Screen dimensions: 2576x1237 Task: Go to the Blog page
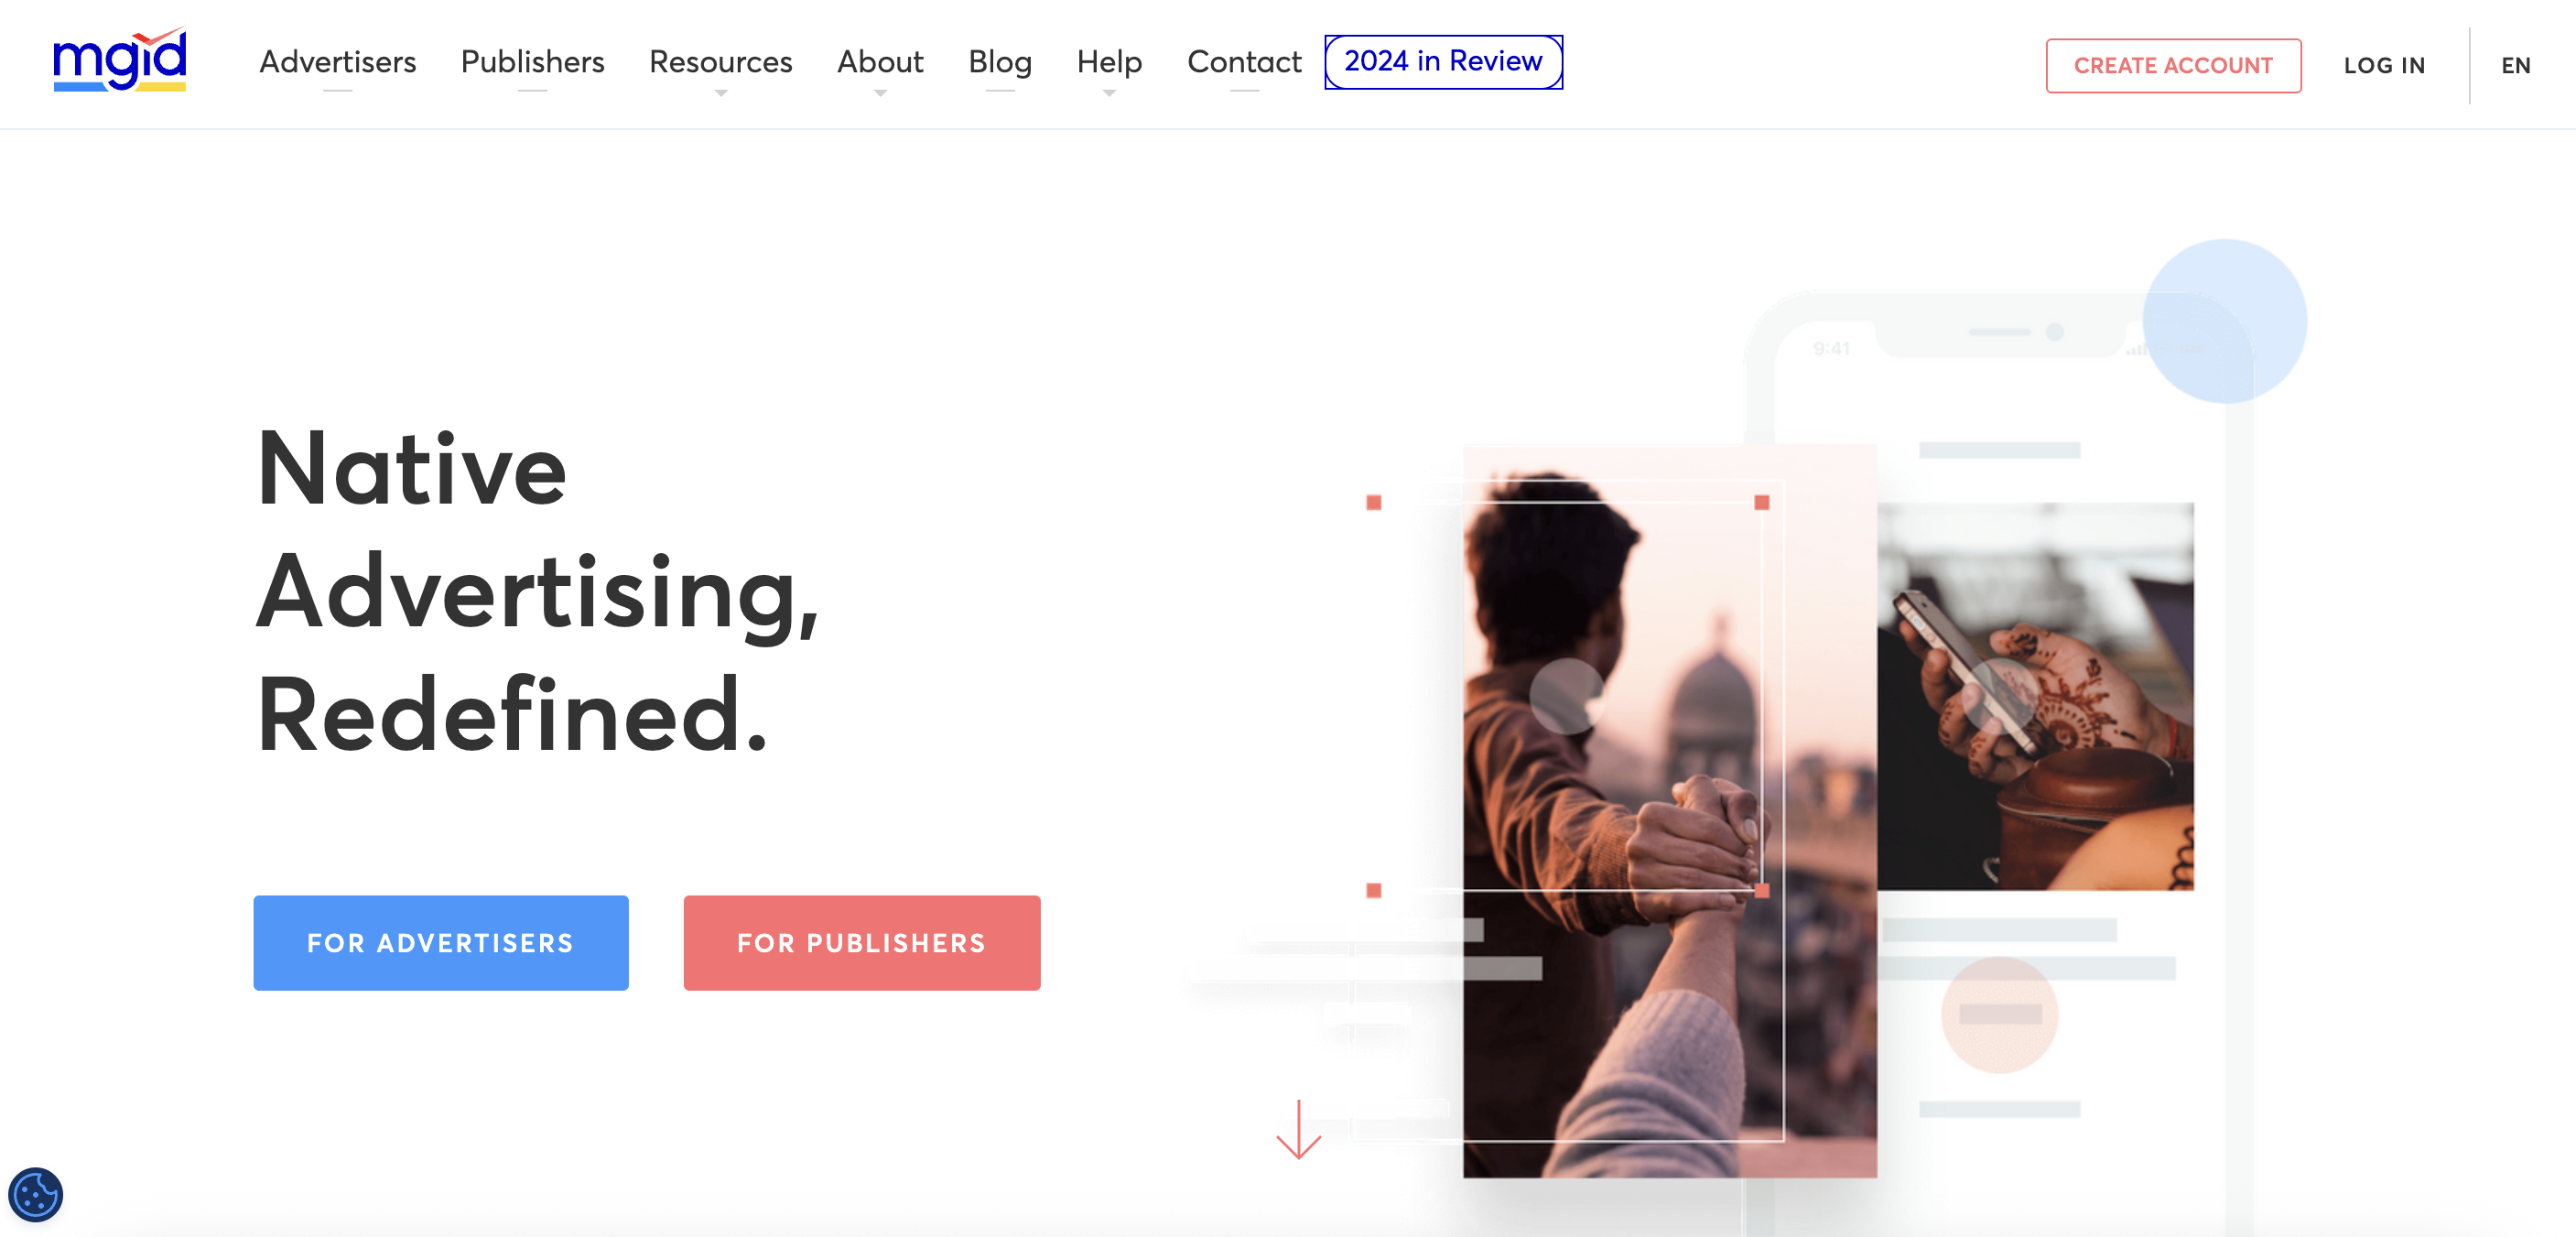coord(1000,62)
